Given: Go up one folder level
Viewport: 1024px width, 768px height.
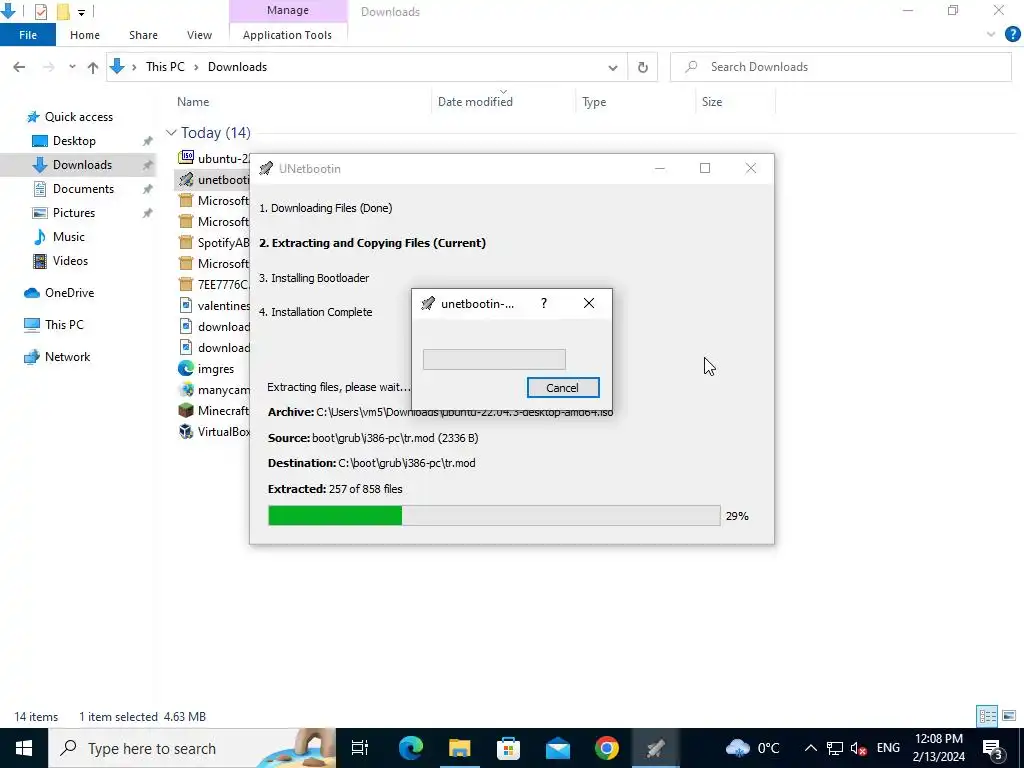Looking at the screenshot, I should [x=93, y=67].
